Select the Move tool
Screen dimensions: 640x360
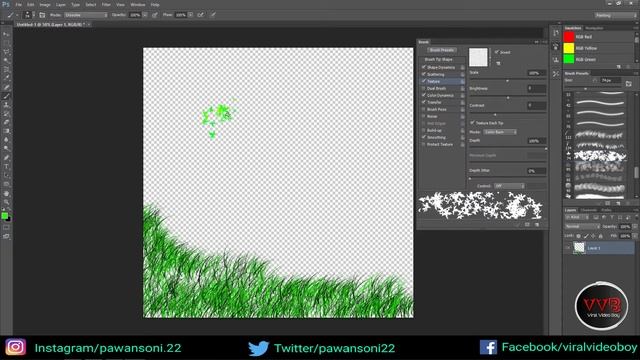[x=6, y=34]
